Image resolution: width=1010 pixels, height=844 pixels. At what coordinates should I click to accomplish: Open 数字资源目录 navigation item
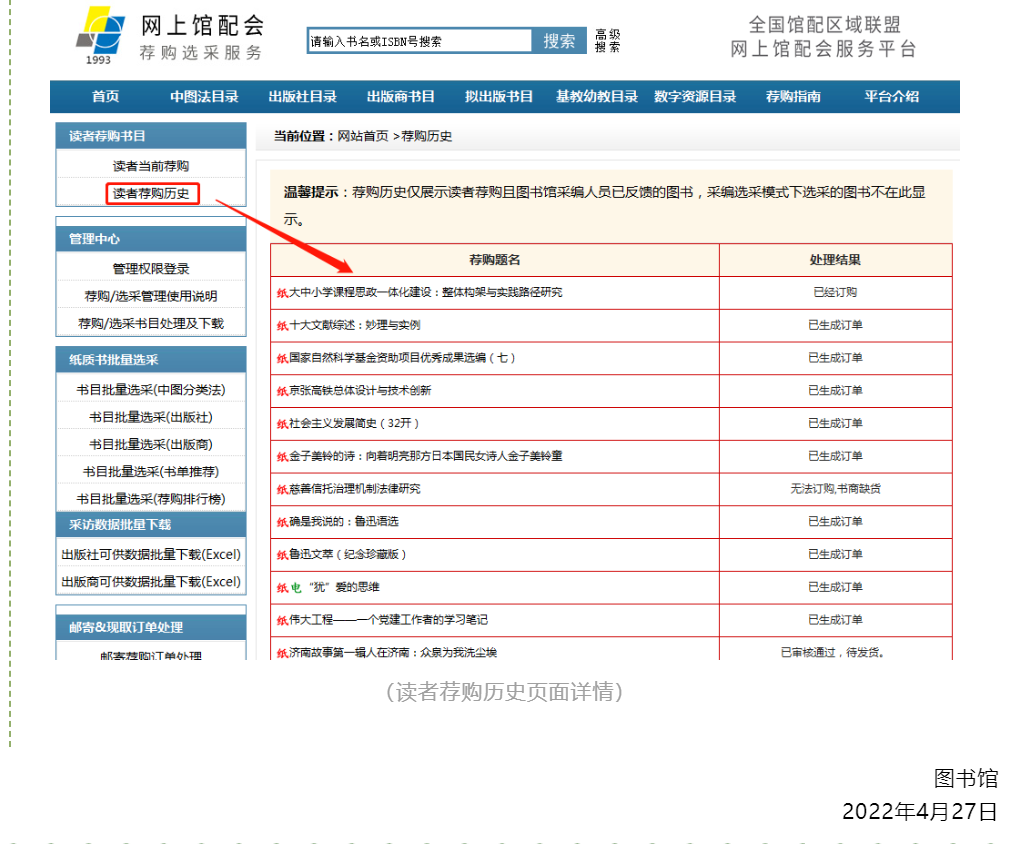pos(695,97)
